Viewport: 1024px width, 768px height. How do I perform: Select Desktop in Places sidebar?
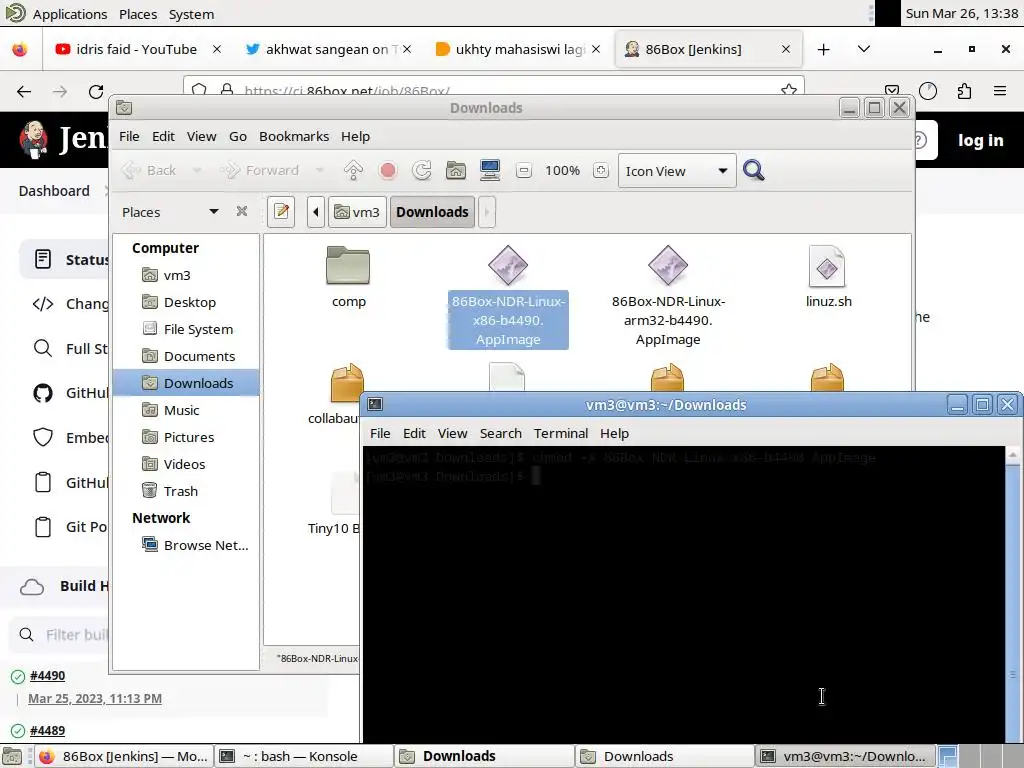pos(189,302)
